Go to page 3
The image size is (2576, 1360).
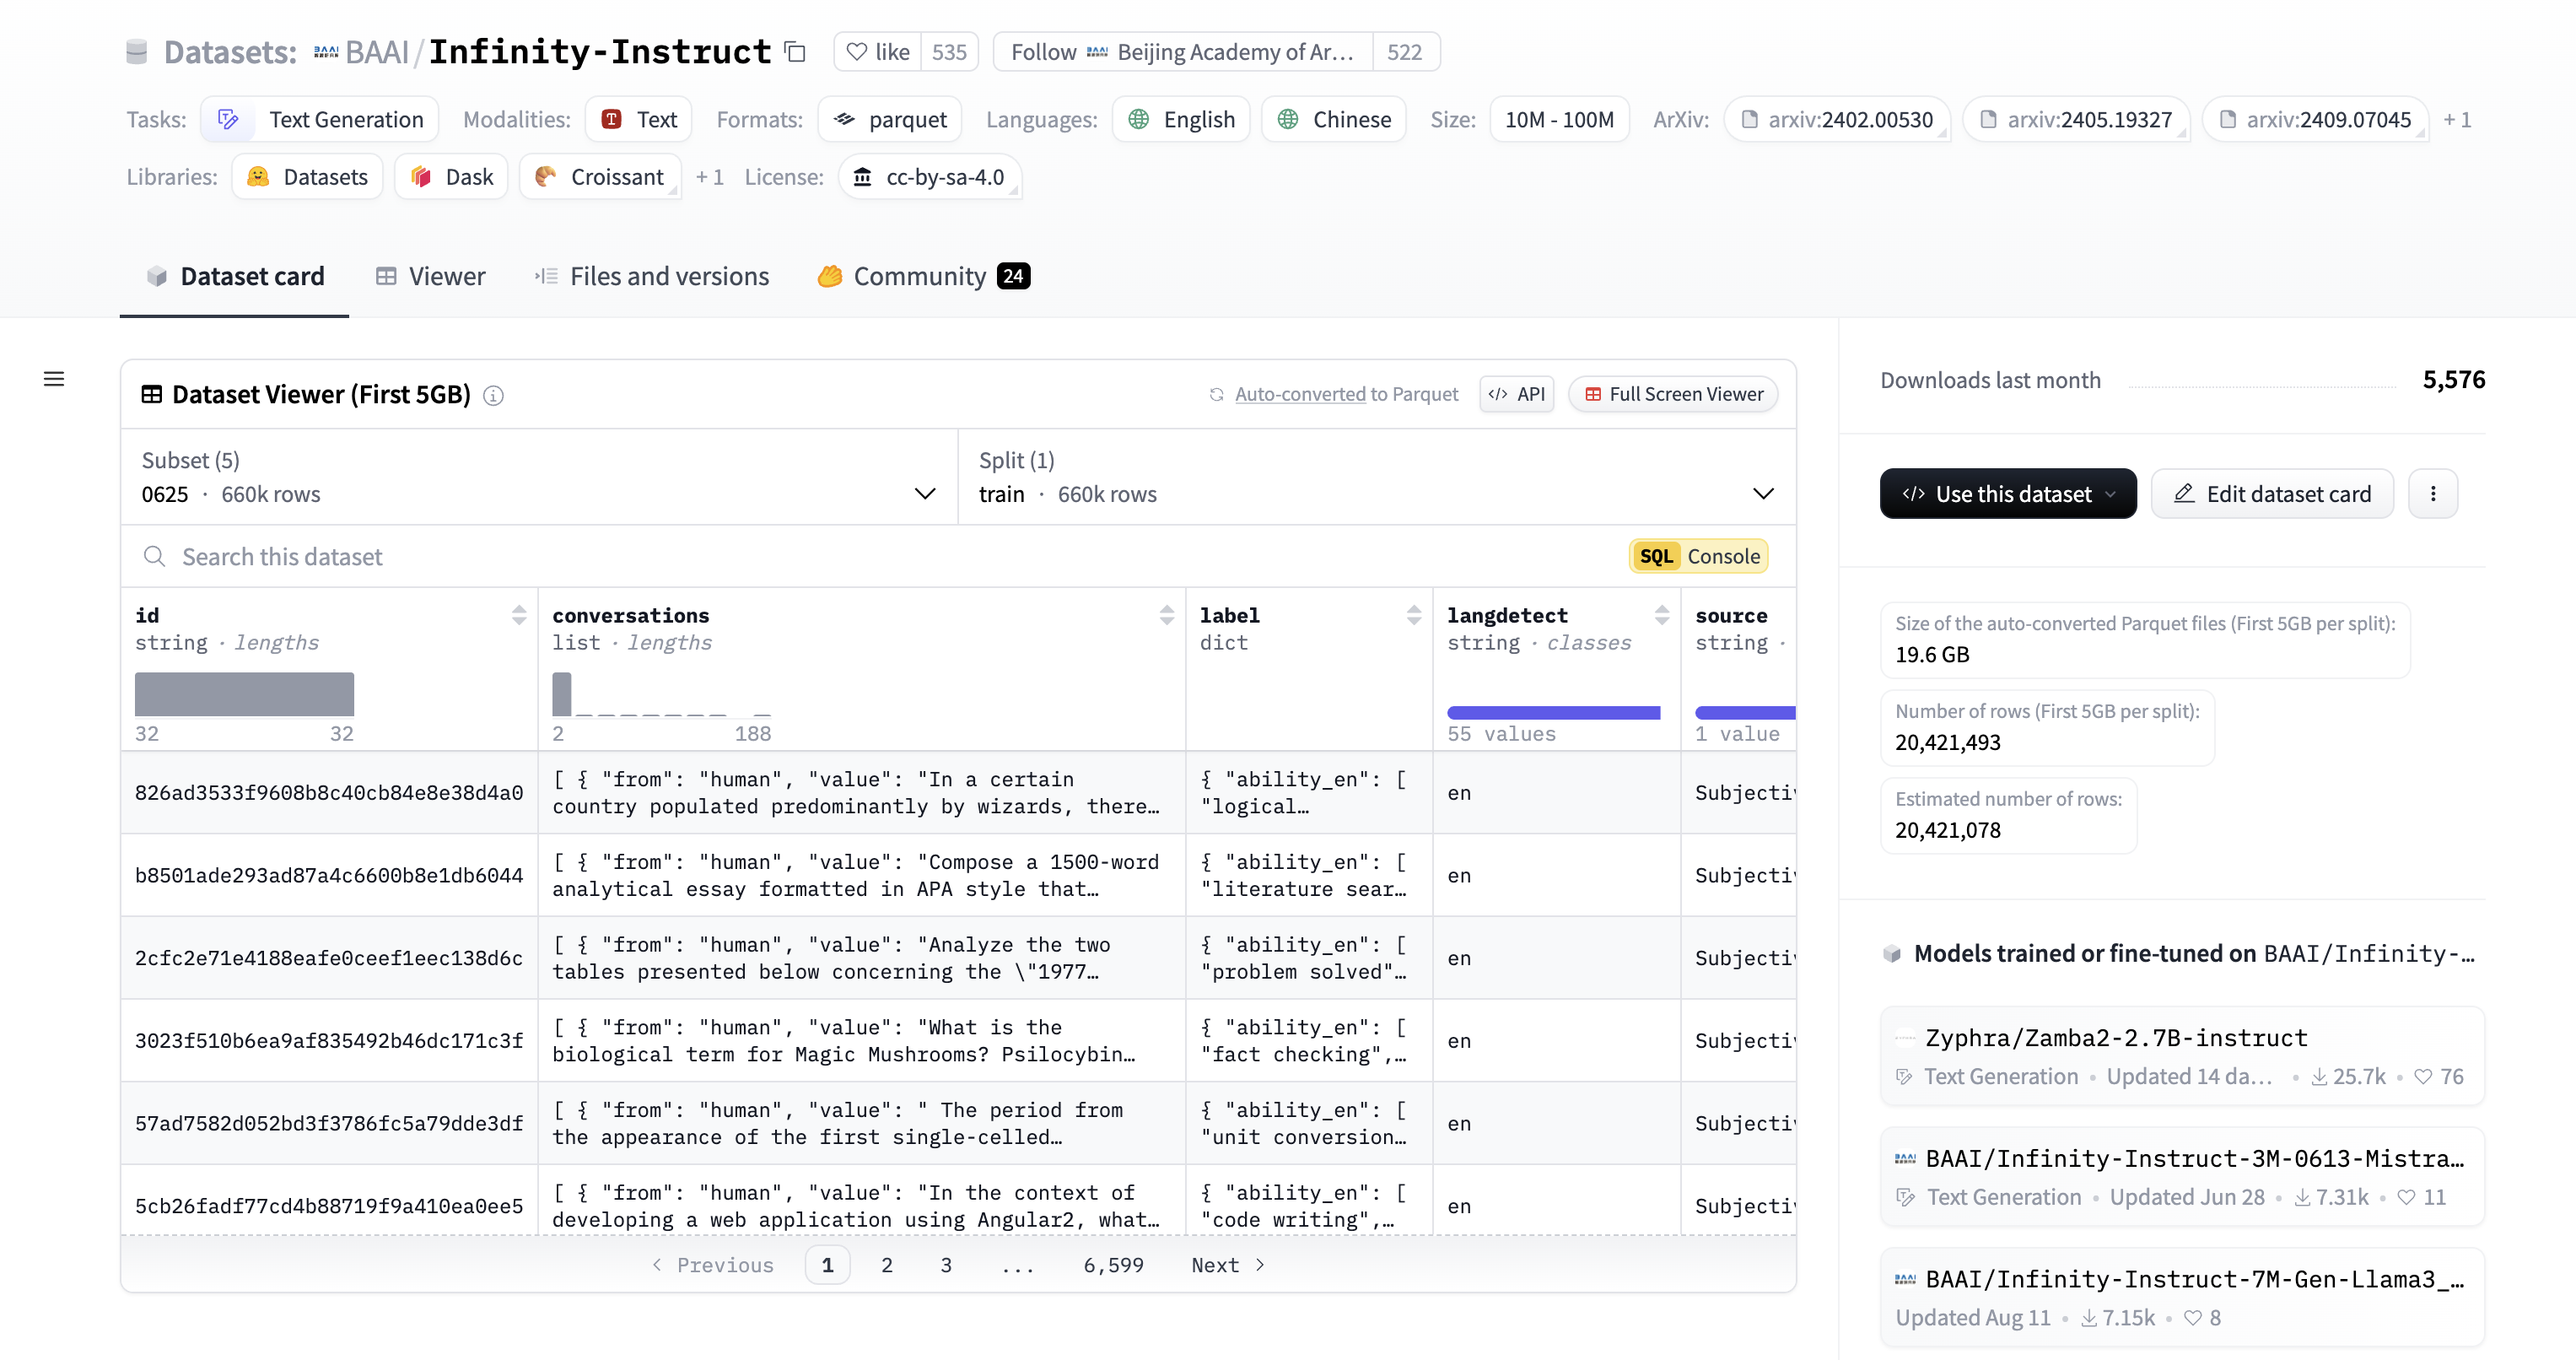point(945,1265)
